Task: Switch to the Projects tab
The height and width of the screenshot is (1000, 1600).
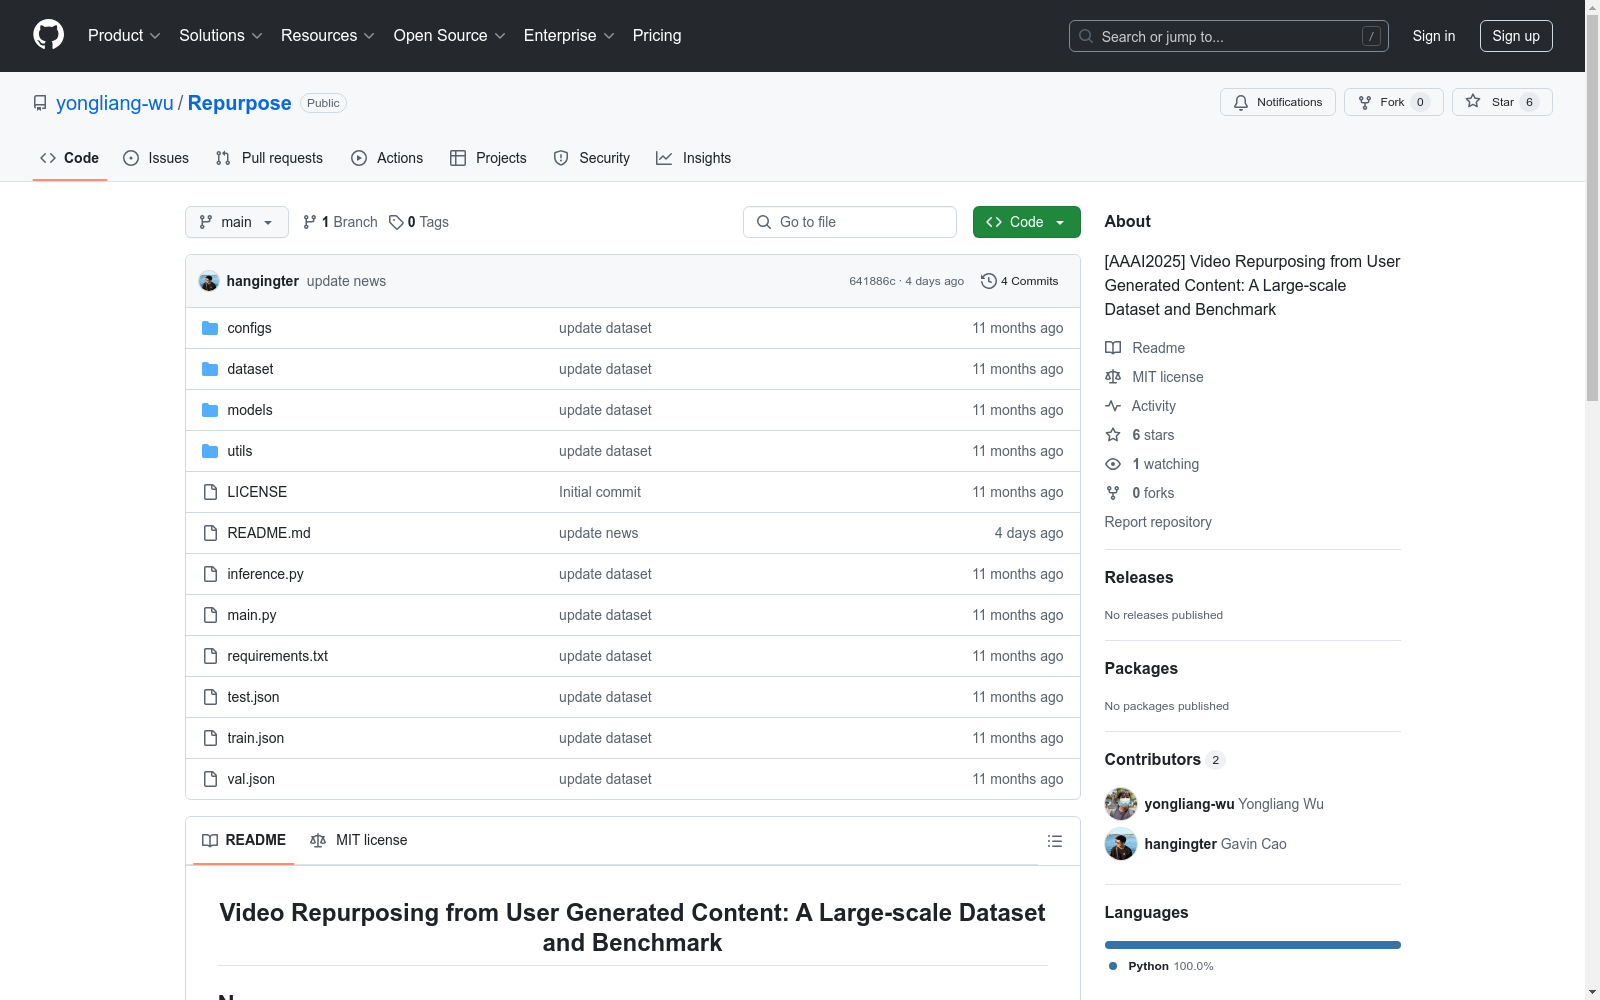Action: [x=488, y=158]
